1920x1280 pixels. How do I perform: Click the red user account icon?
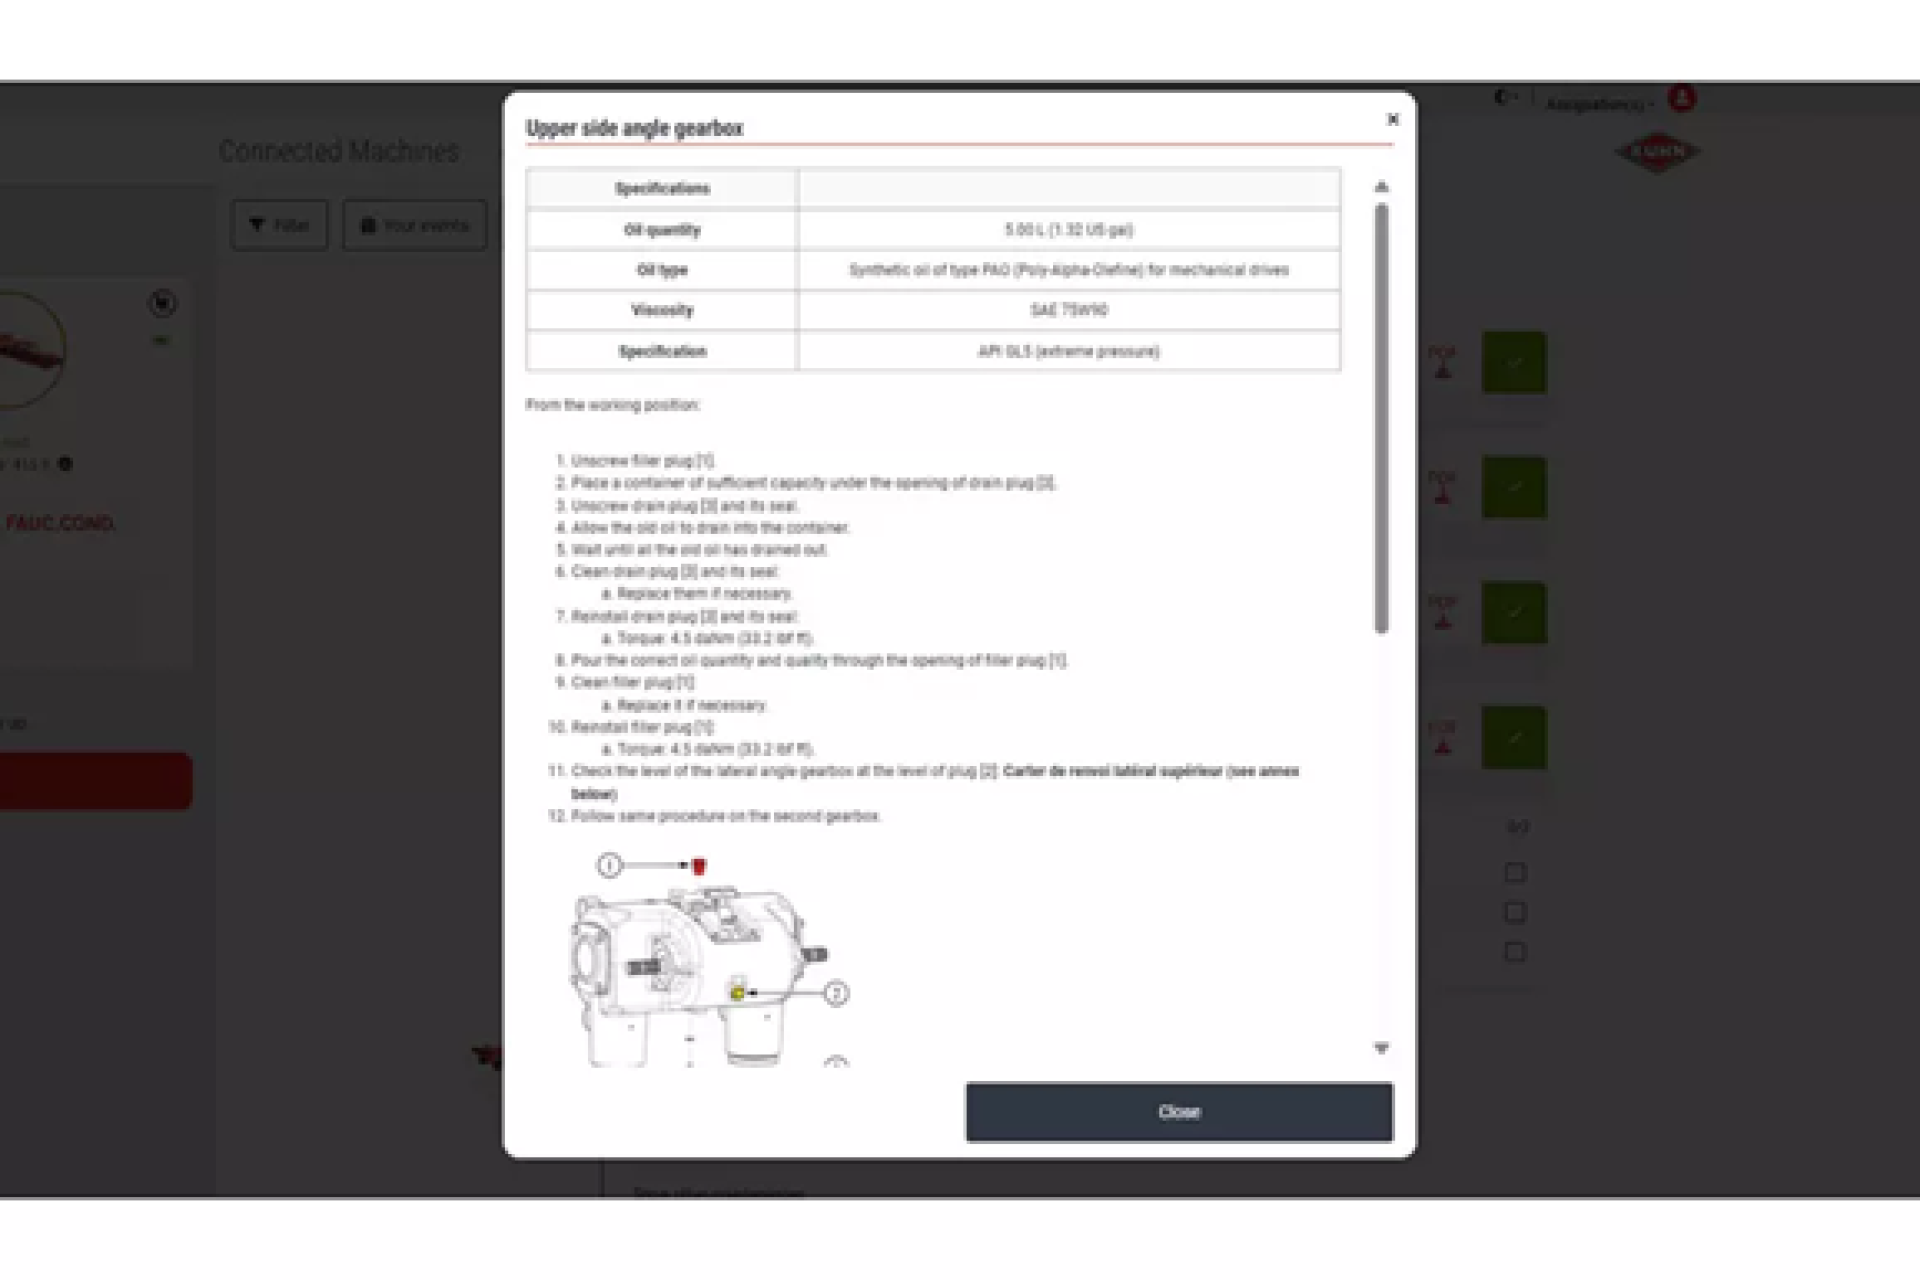pyautogui.click(x=1682, y=99)
